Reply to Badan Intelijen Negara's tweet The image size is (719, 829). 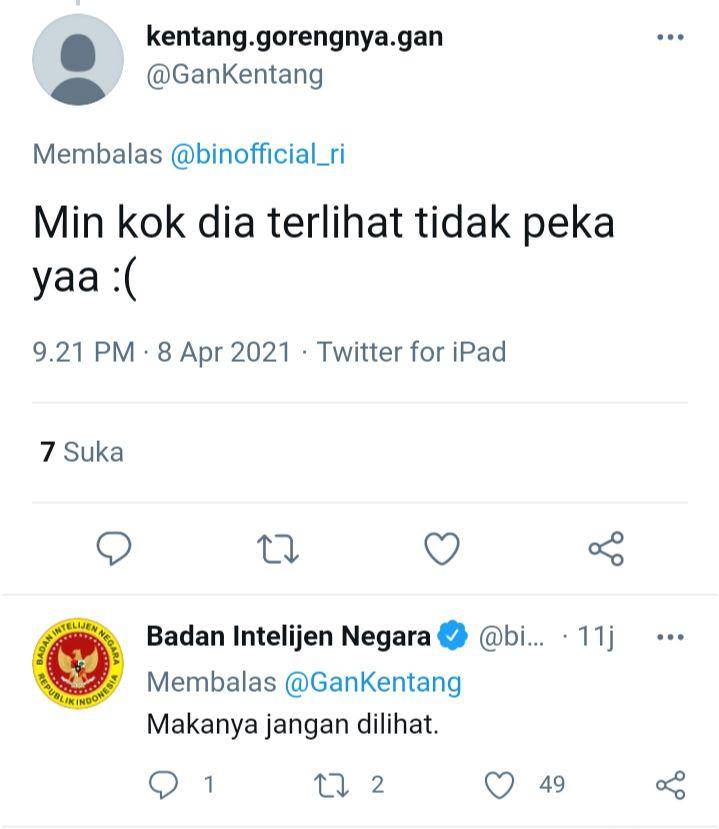click(x=163, y=784)
